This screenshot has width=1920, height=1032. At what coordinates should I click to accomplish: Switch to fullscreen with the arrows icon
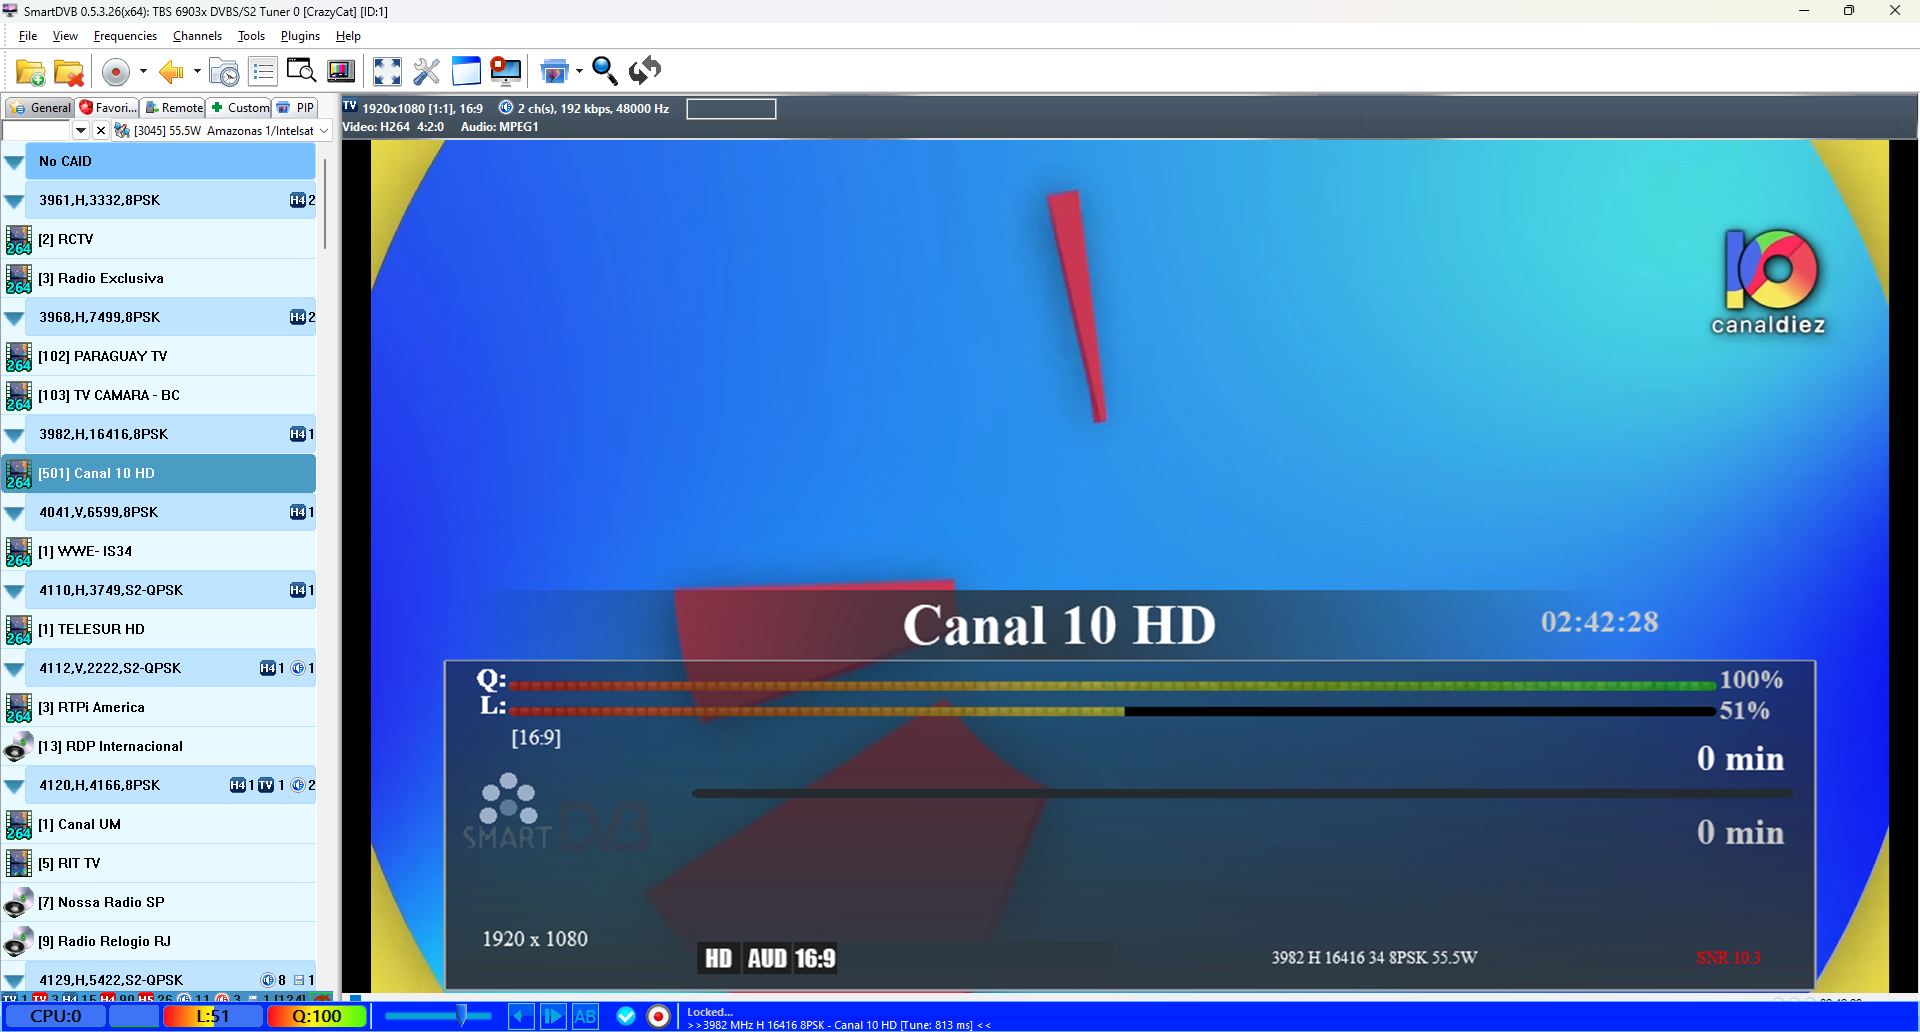(387, 71)
